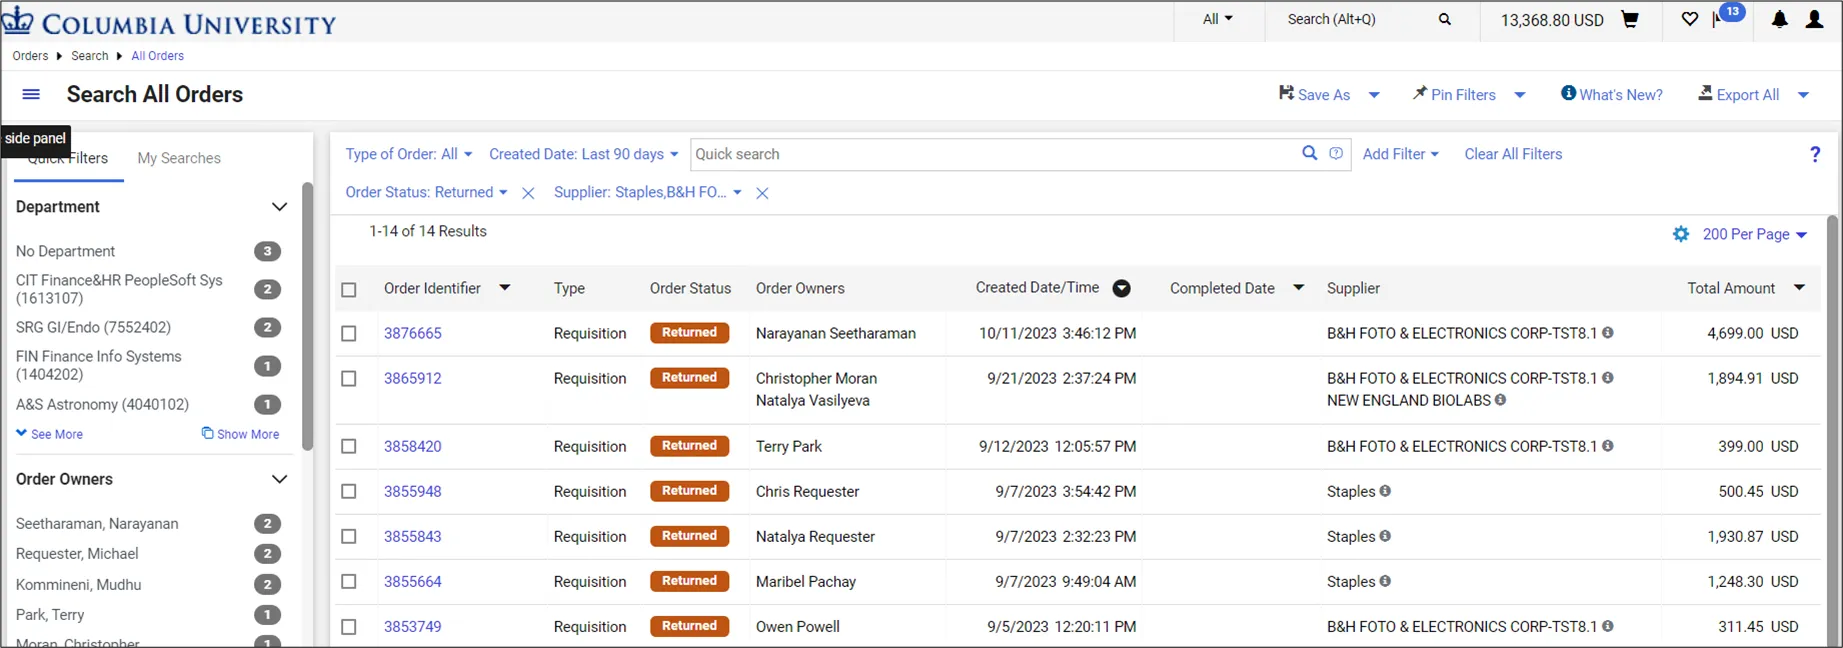1843x648 pixels.
Task: Check the box for order 3853749
Action: click(349, 627)
